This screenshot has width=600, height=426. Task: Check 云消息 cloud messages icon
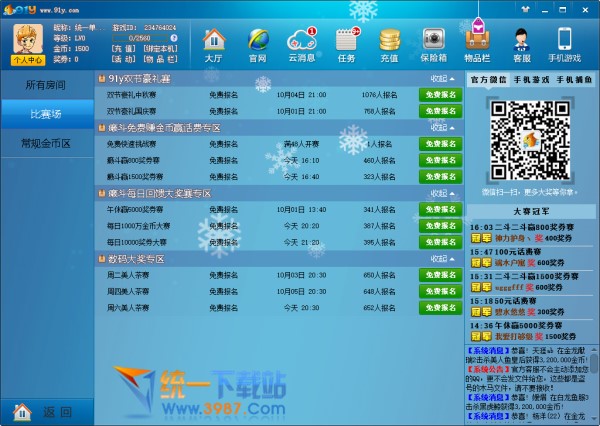[x=302, y=44]
